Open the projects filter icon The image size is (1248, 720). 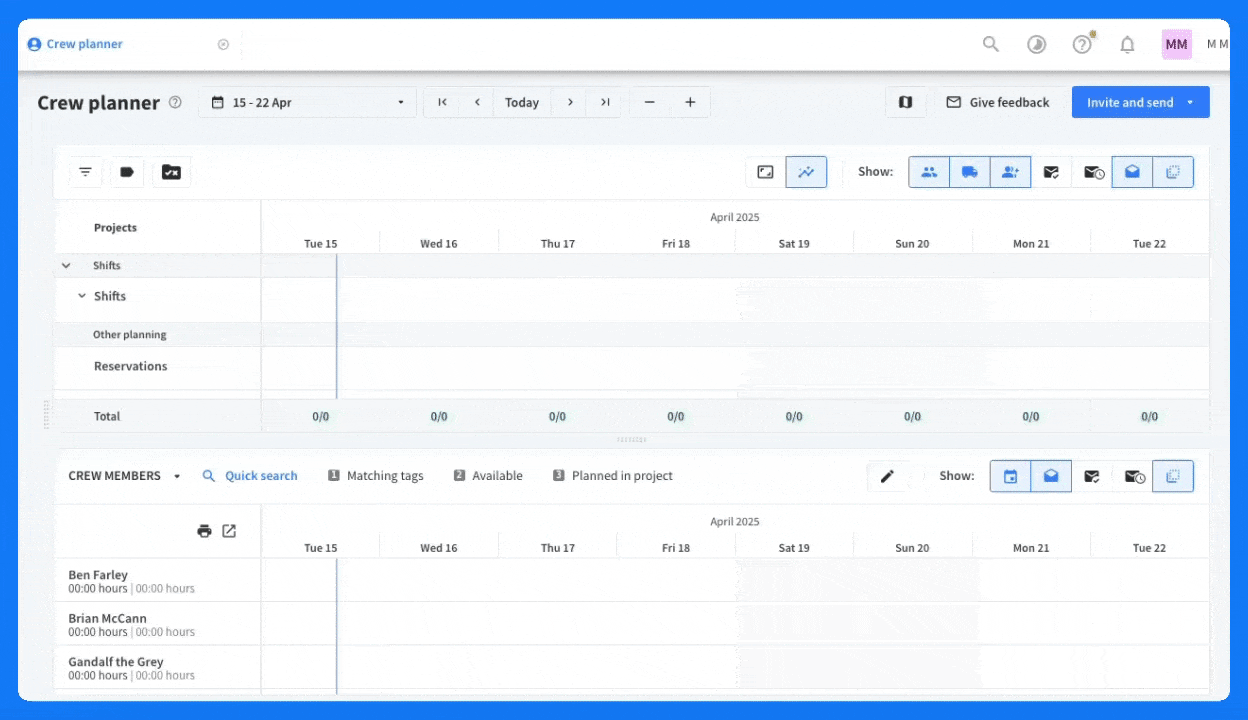click(x=86, y=172)
